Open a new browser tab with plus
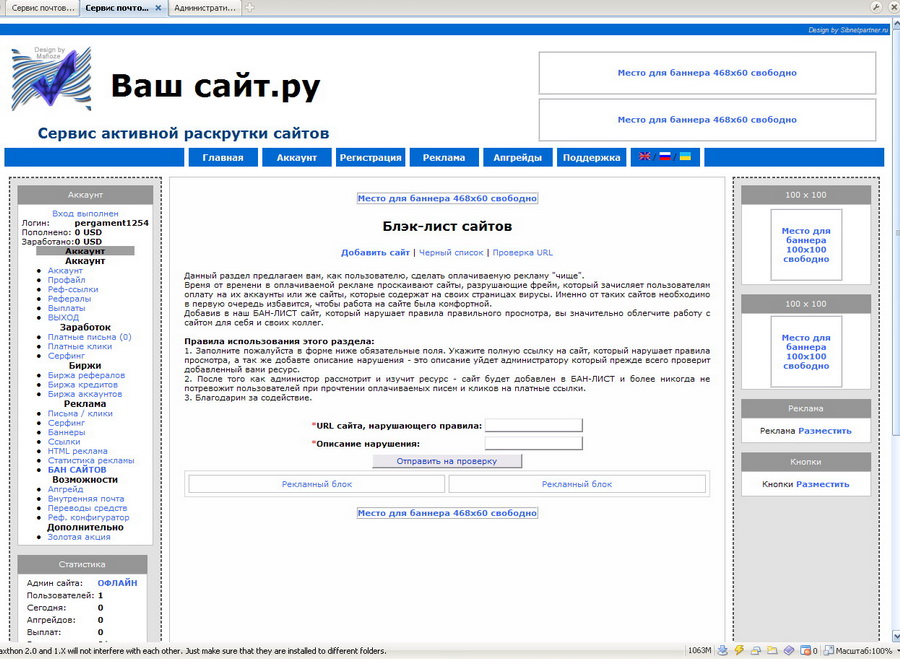Image resolution: width=900 pixels, height=659 pixels. [x=250, y=8]
